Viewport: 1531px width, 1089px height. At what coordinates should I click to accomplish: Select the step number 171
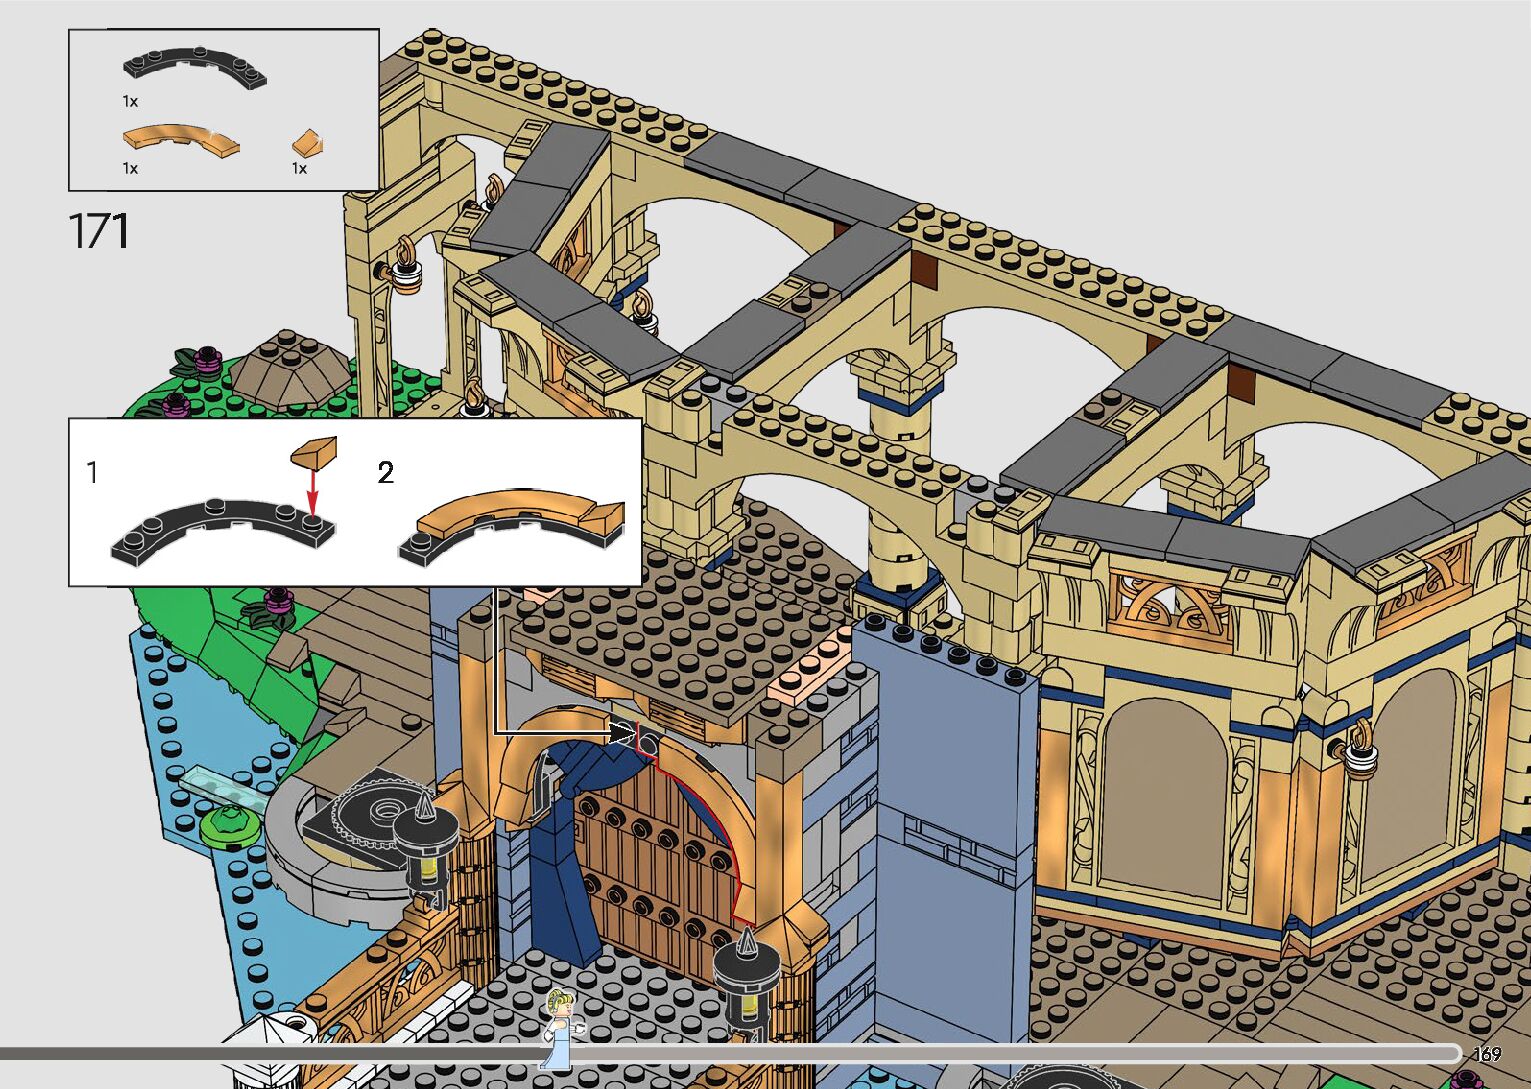[99, 231]
